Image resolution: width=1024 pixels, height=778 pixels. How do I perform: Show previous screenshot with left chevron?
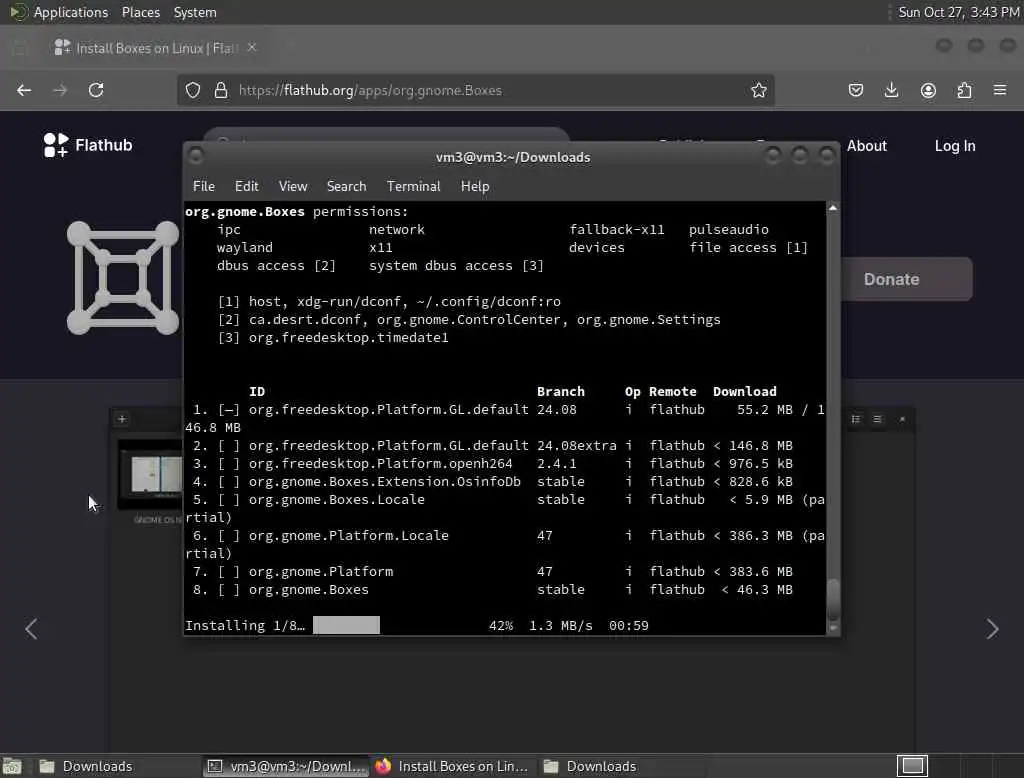[x=31, y=629]
